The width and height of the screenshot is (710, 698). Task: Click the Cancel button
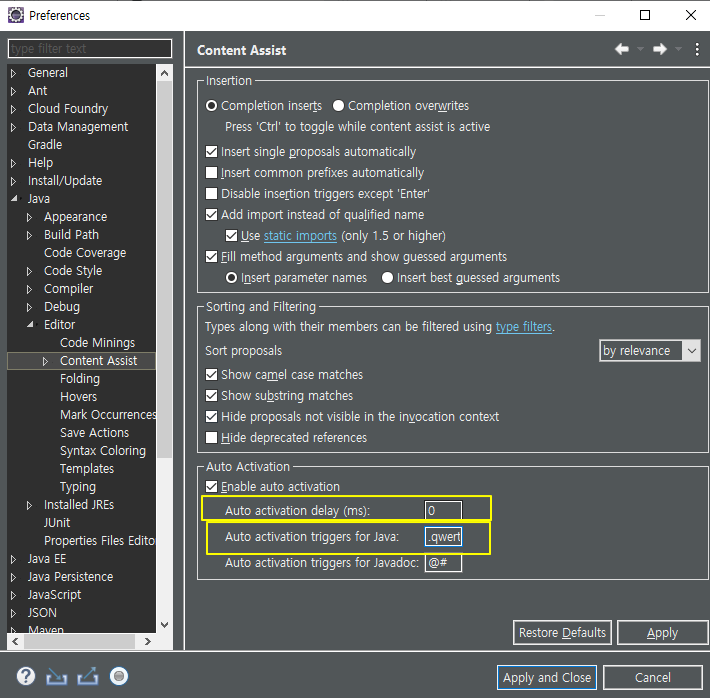(x=652, y=678)
